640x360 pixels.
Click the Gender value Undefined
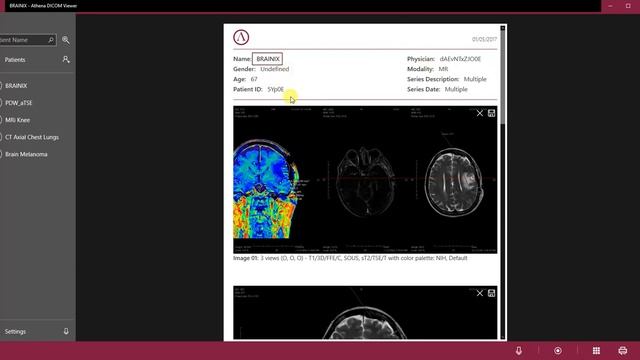click(275, 69)
